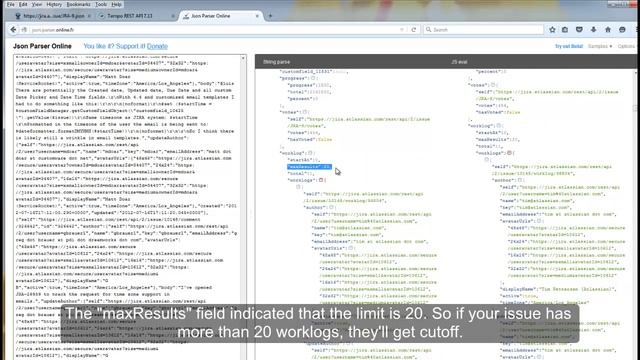The width and height of the screenshot is (640, 360).
Task: Open the Samples dropdown
Action: (x=600, y=46)
